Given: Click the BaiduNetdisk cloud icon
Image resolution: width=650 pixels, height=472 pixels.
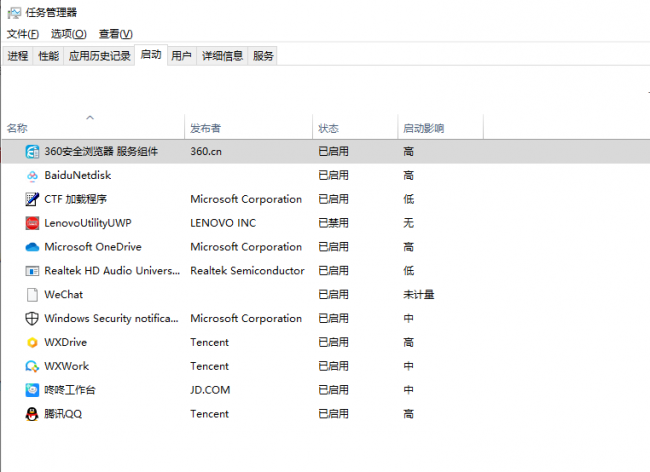Looking at the screenshot, I should click(32, 176).
